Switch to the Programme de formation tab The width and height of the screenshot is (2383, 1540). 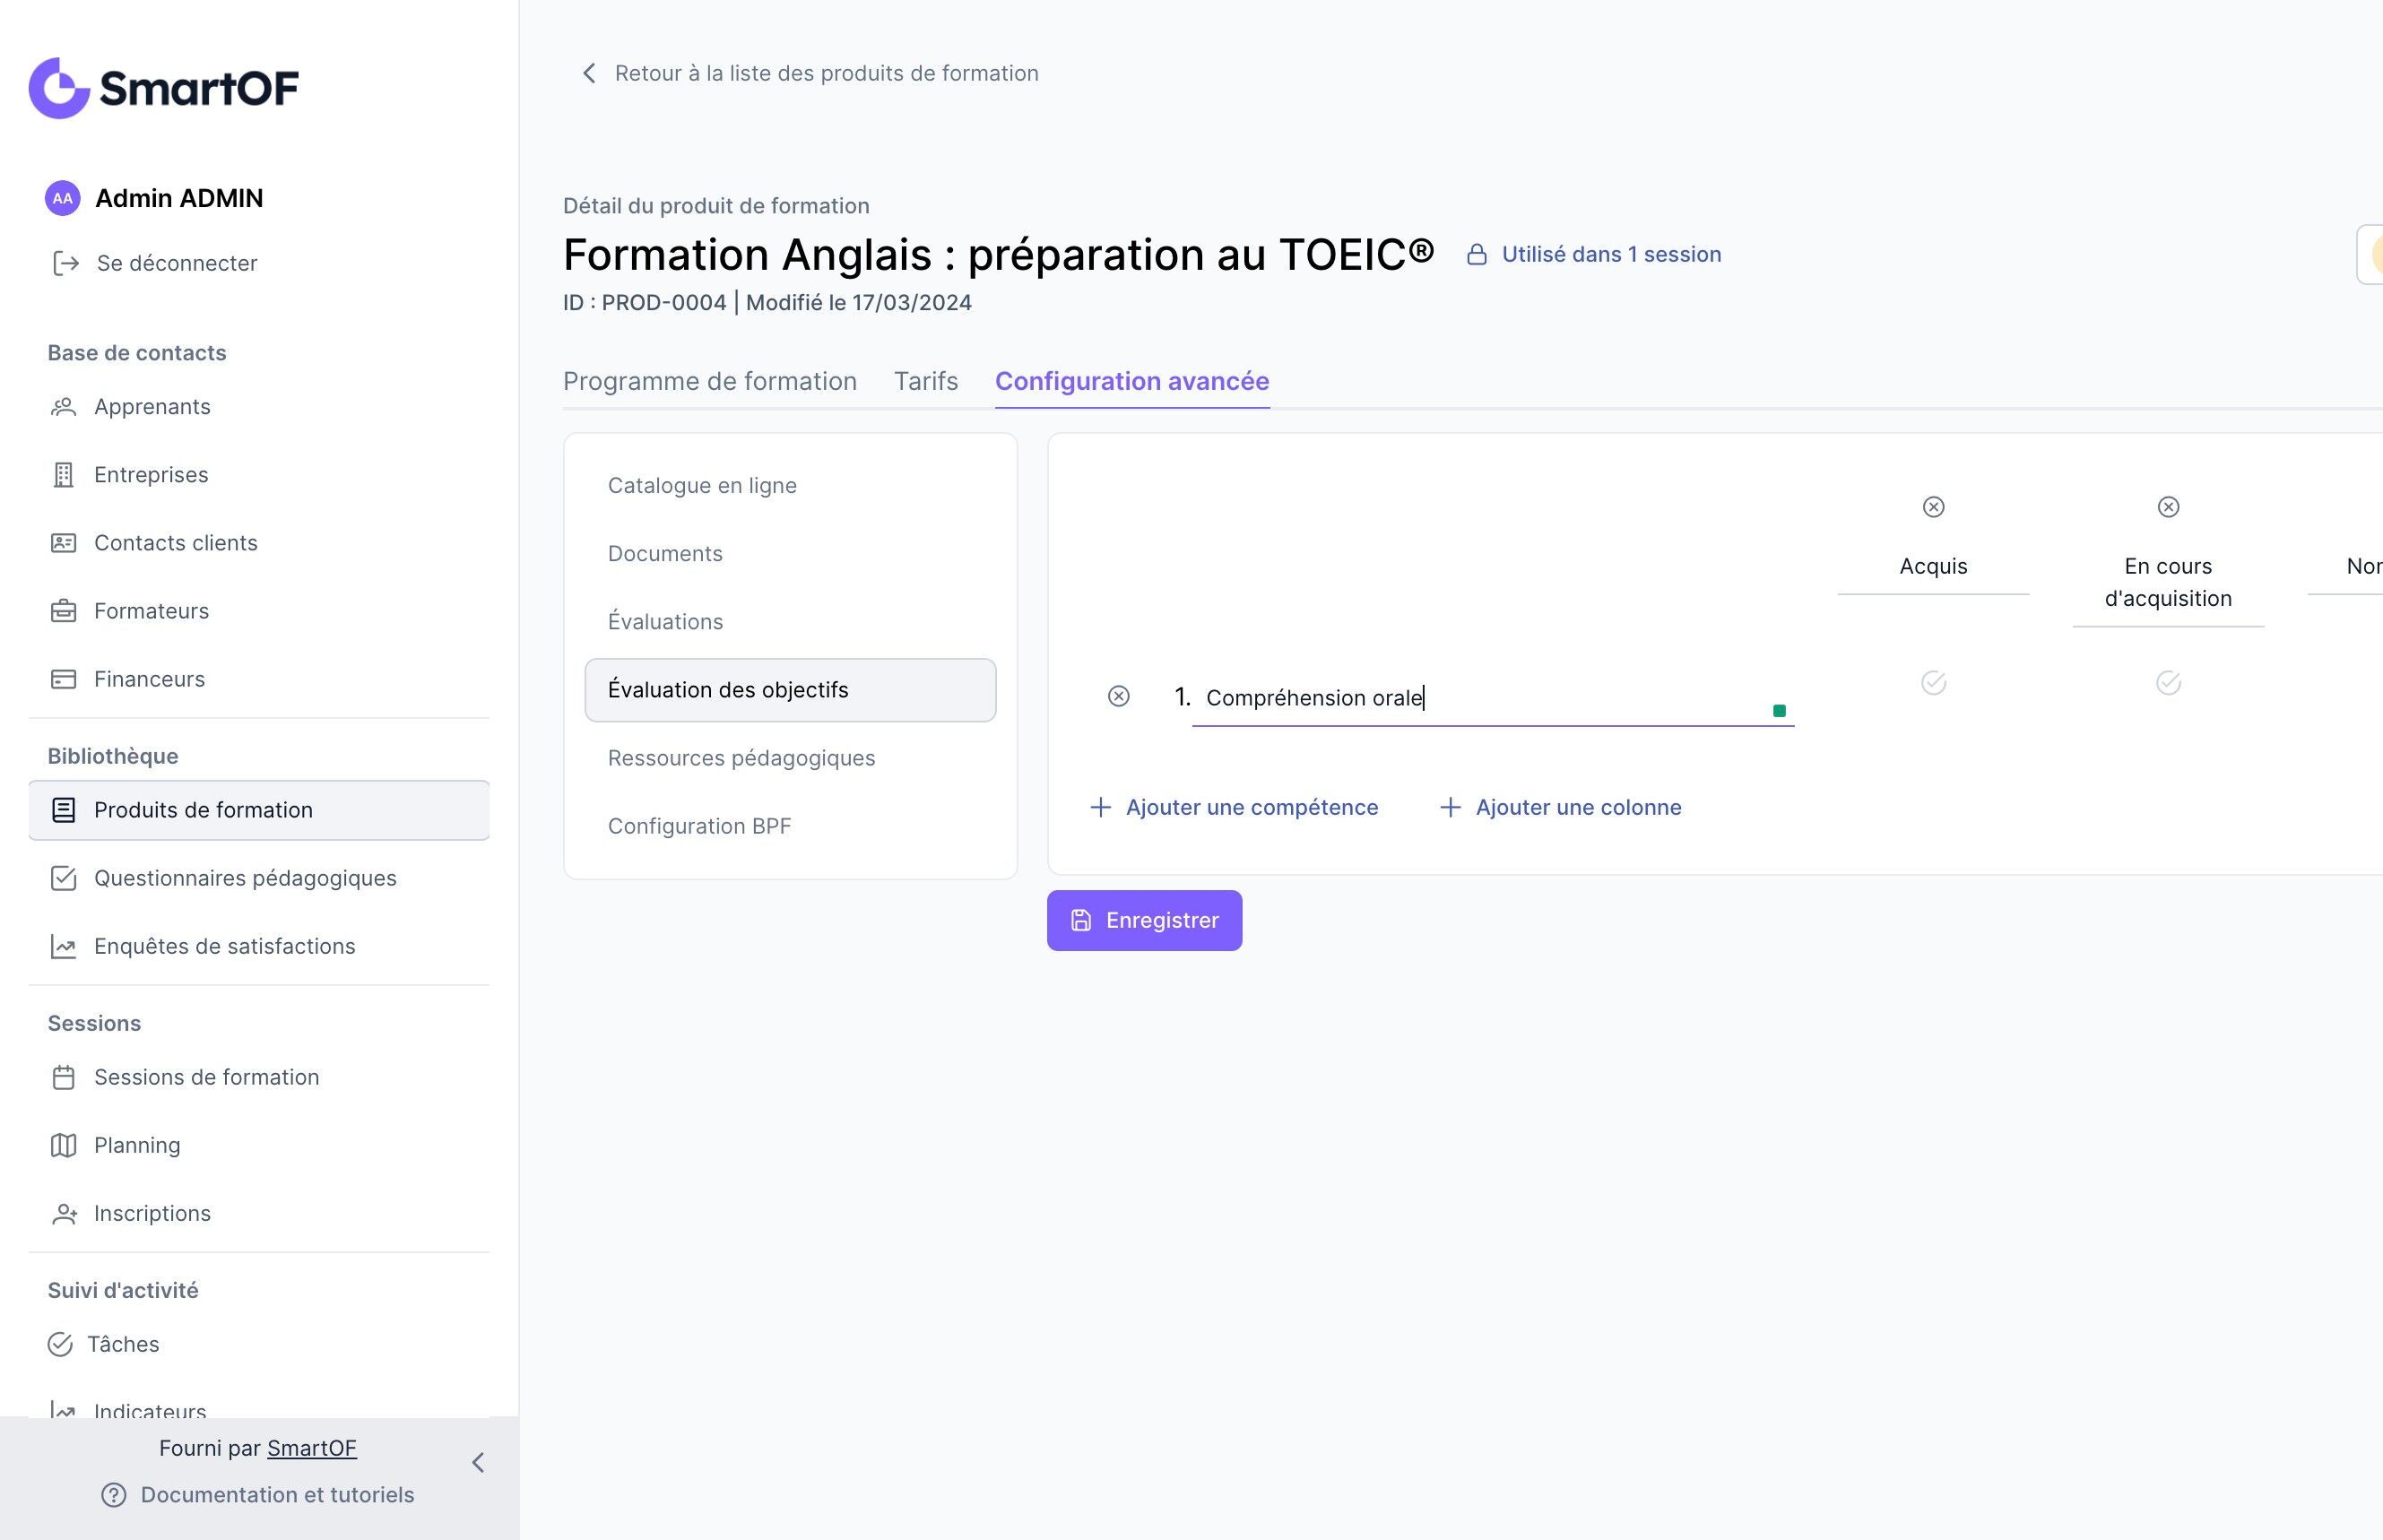(x=710, y=381)
